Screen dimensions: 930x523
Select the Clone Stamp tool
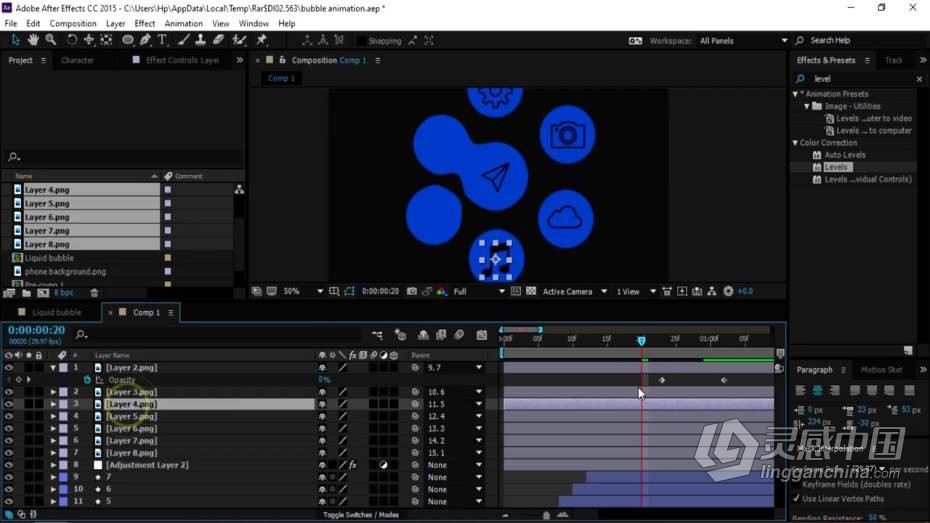tap(200, 40)
